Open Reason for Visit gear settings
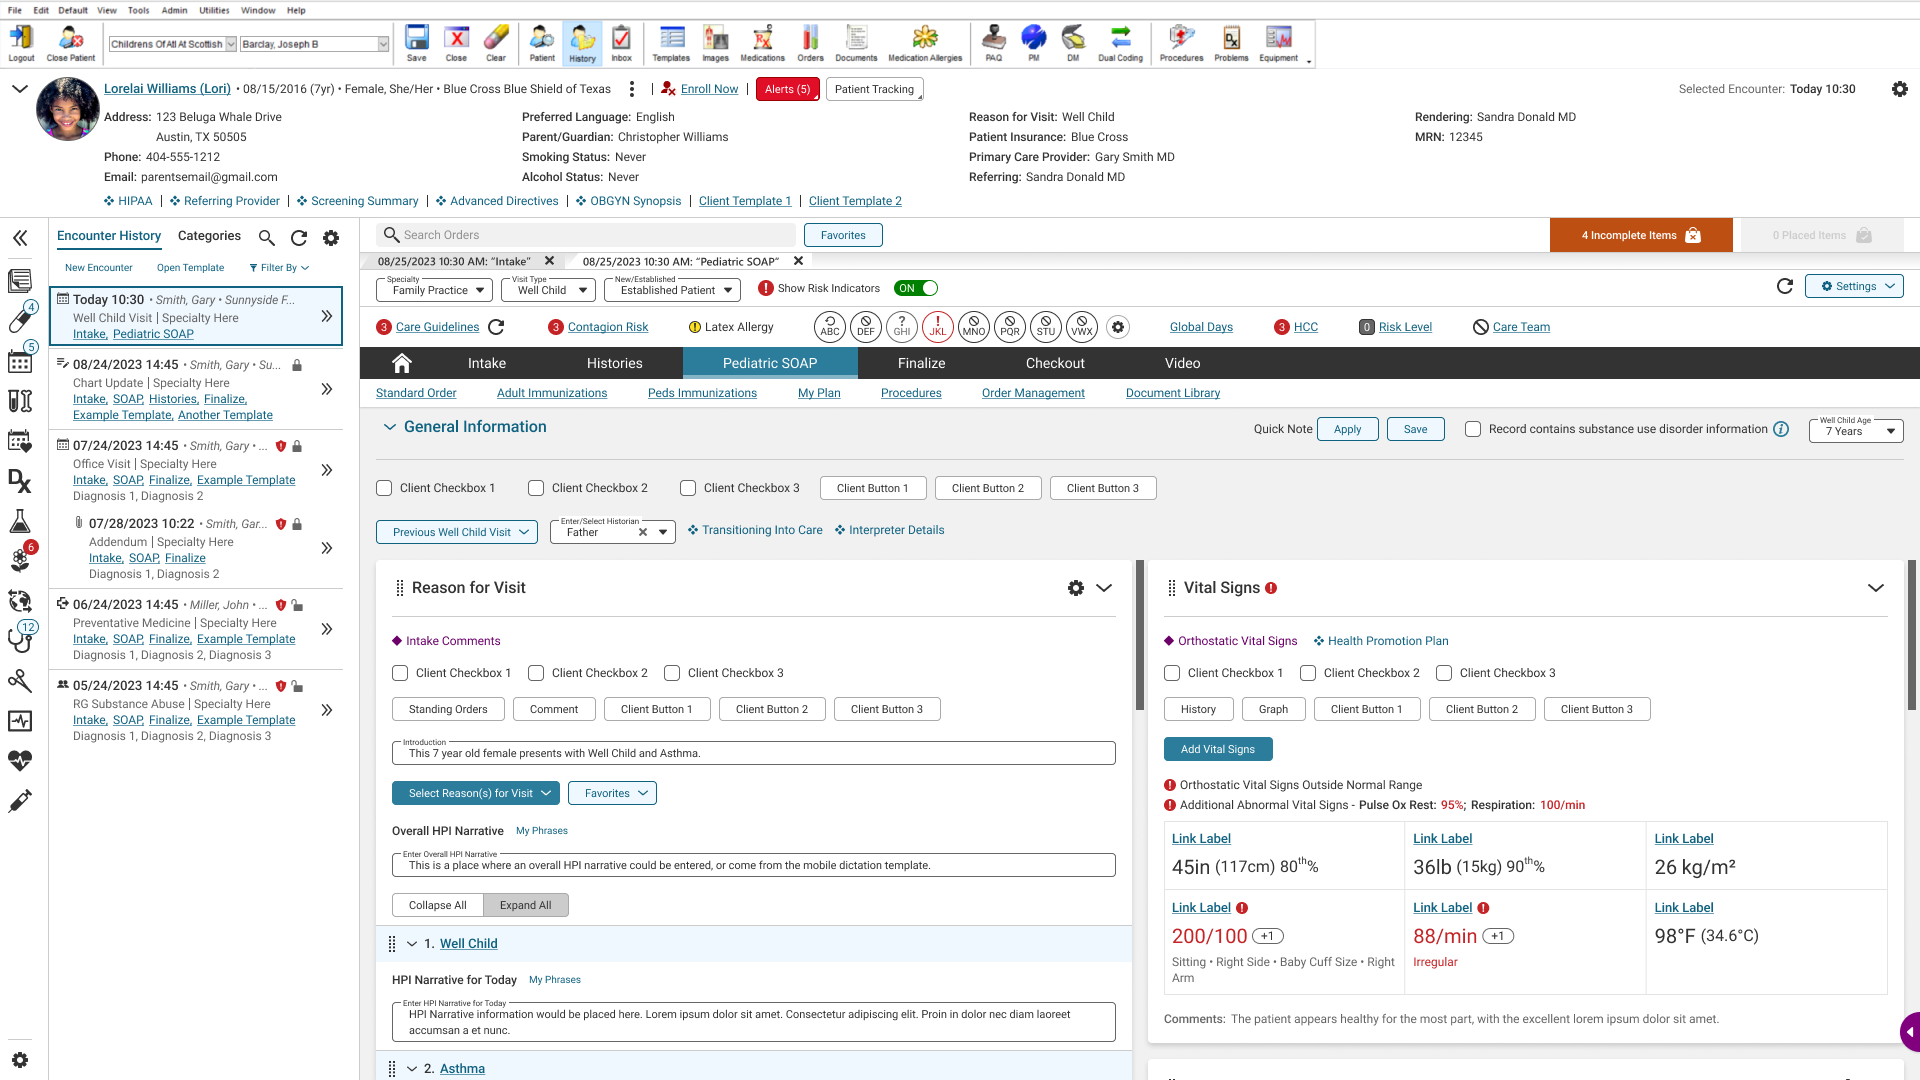Screen dimensions: 1920x1080 pos(1076,588)
